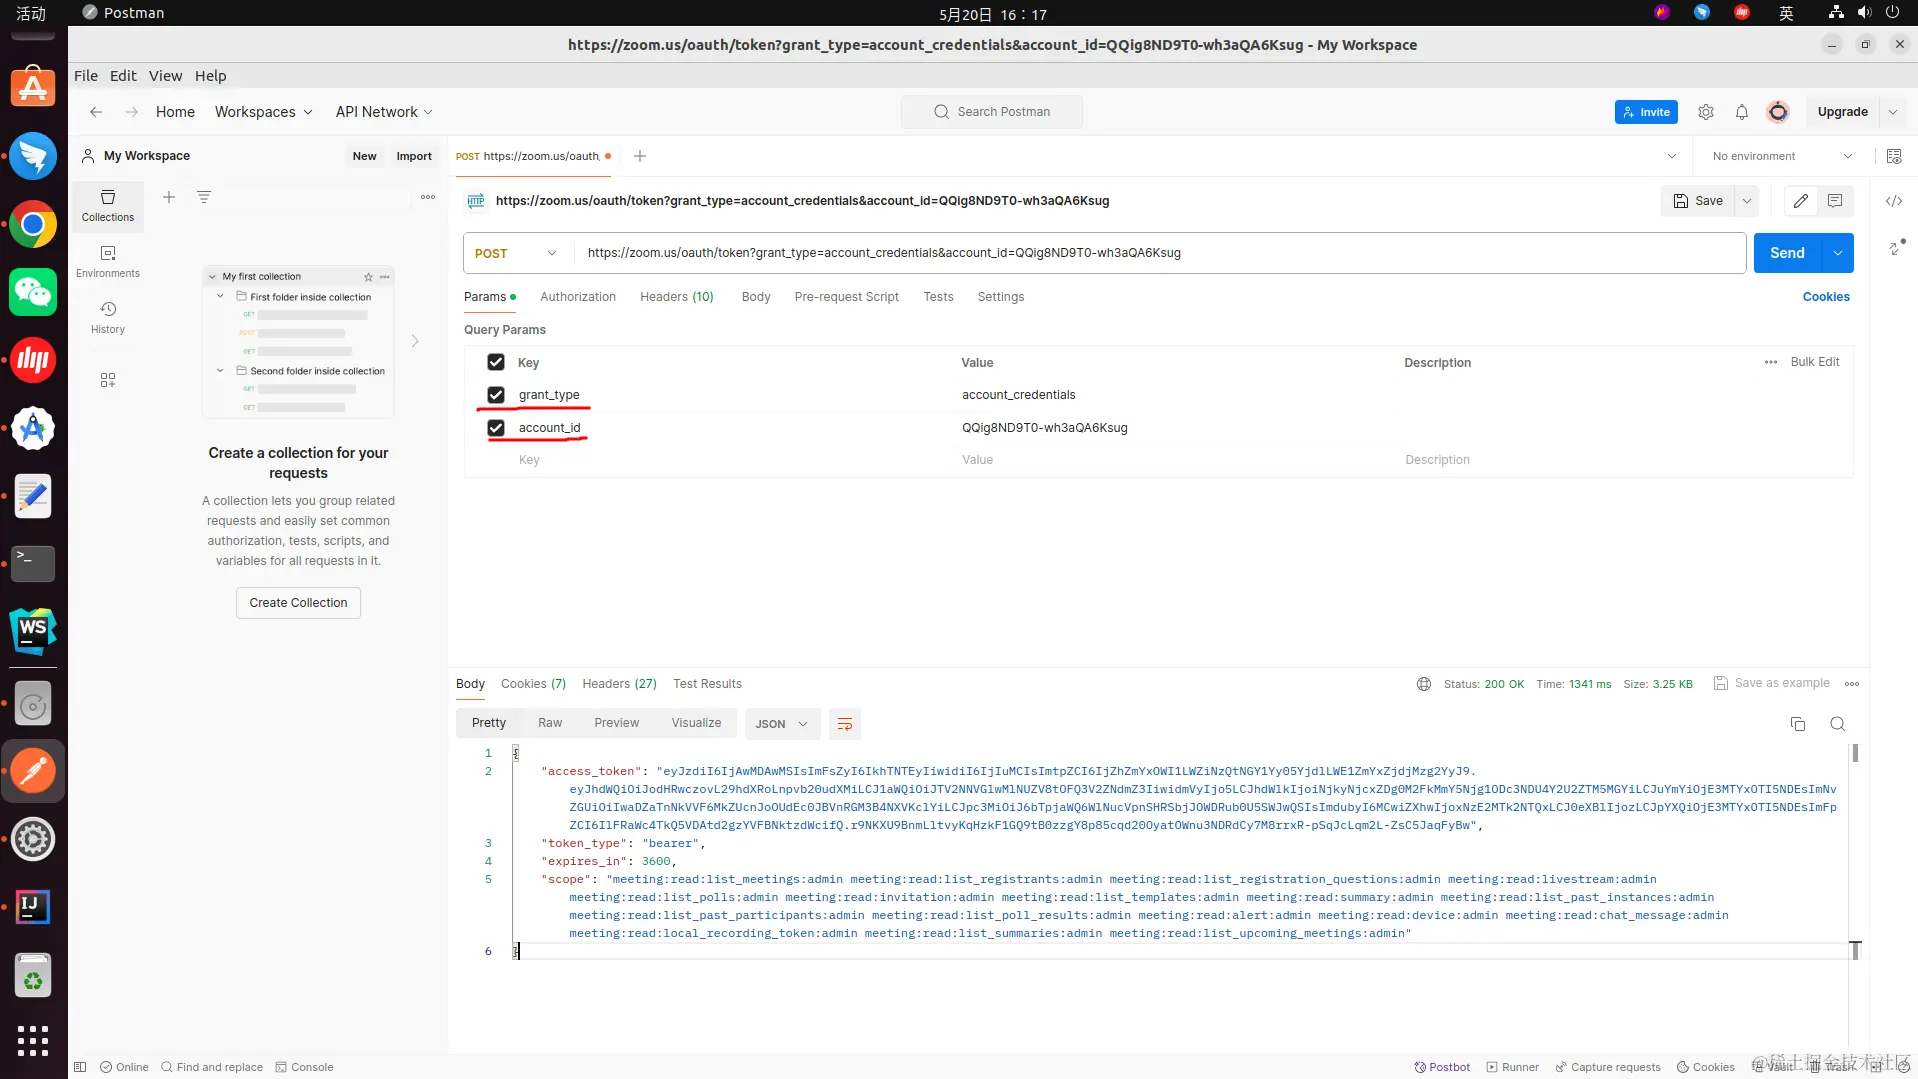Click the configure workspace sidebar grid icon

(x=108, y=380)
